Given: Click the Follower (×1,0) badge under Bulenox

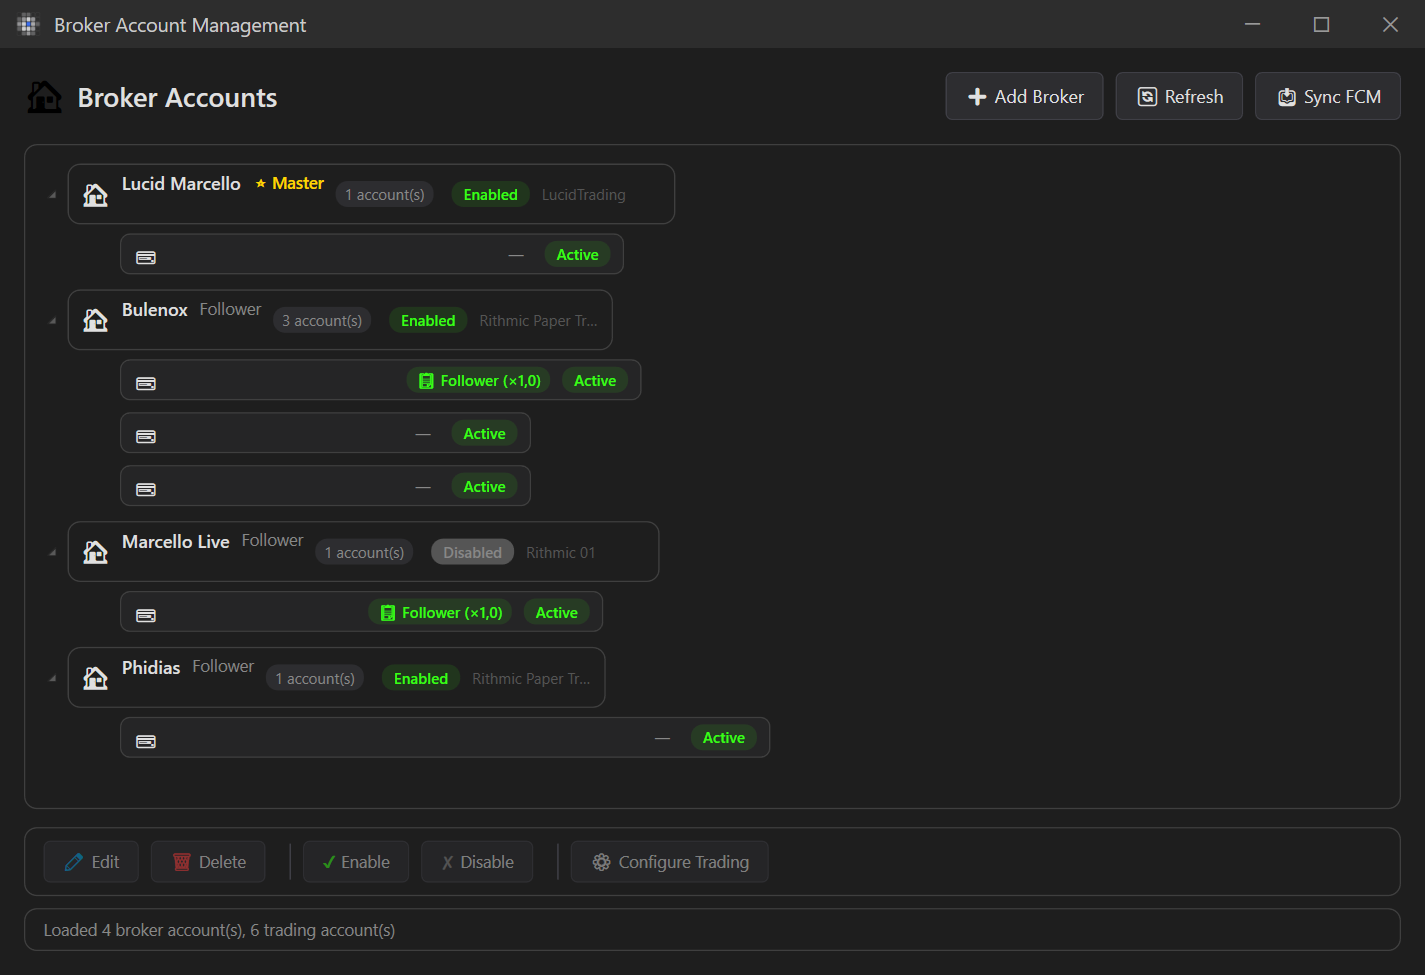Looking at the screenshot, I should [x=479, y=381].
